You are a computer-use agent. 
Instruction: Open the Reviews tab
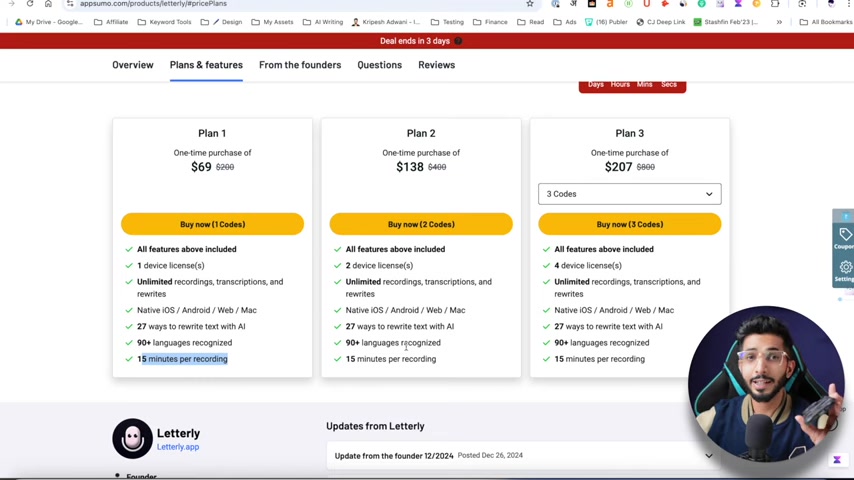(437, 65)
